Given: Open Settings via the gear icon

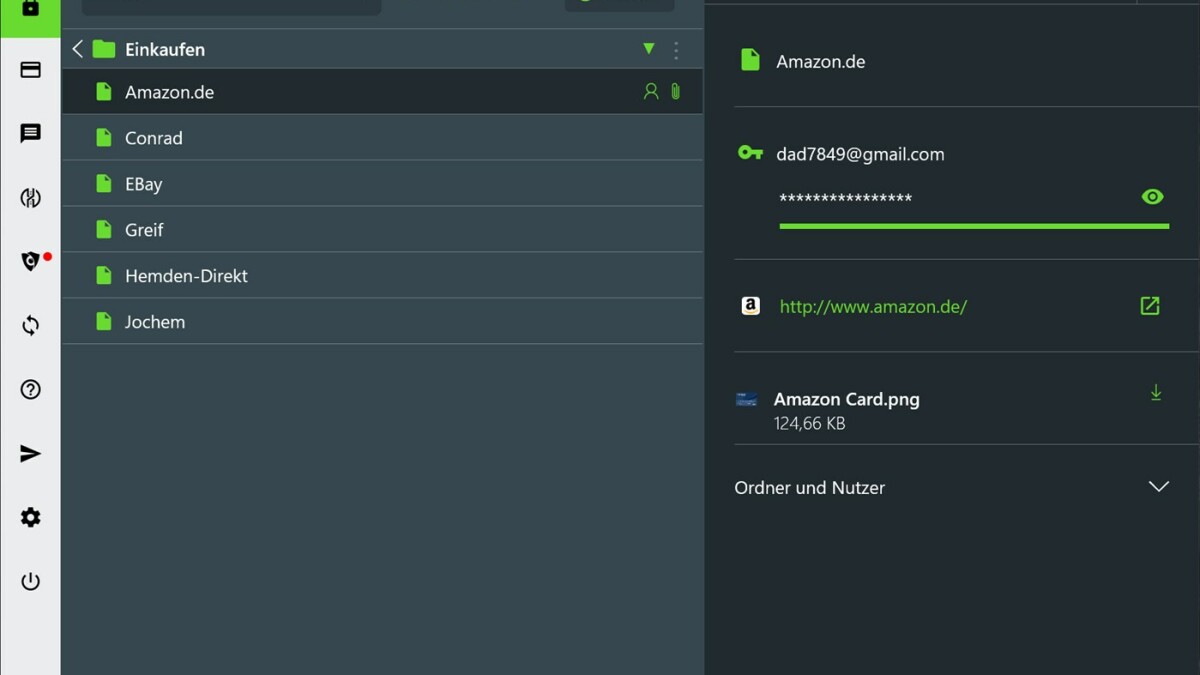Looking at the screenshot, I should 30,517.
